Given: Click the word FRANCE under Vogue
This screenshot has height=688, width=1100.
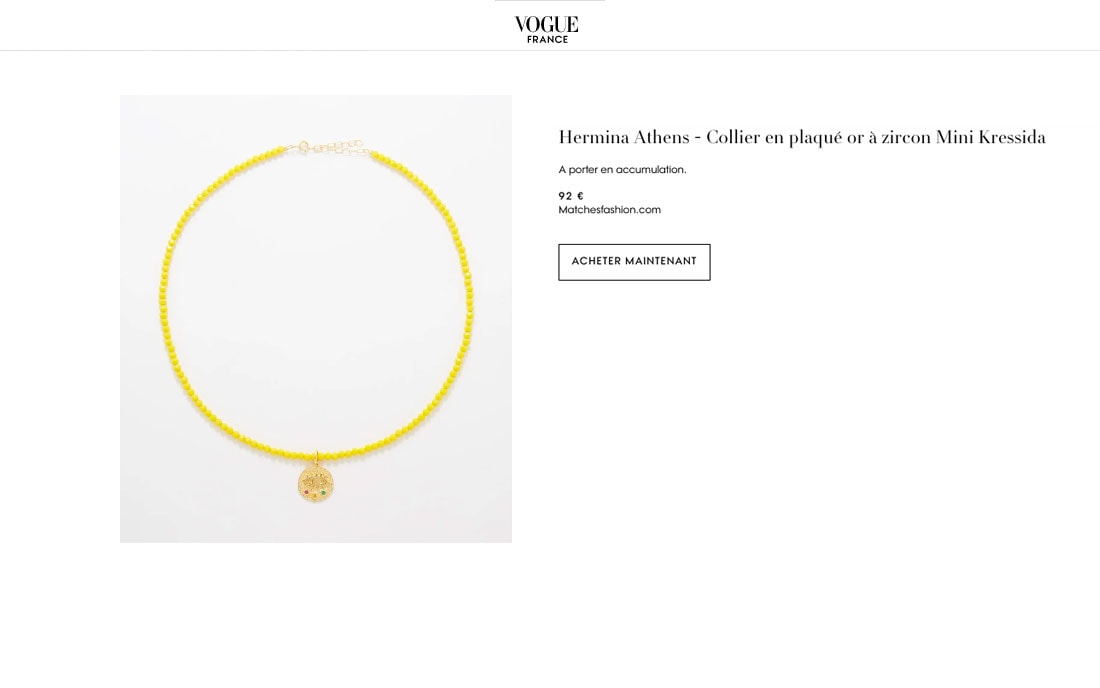Looking at the screenshot, I should tap(547, 39).
